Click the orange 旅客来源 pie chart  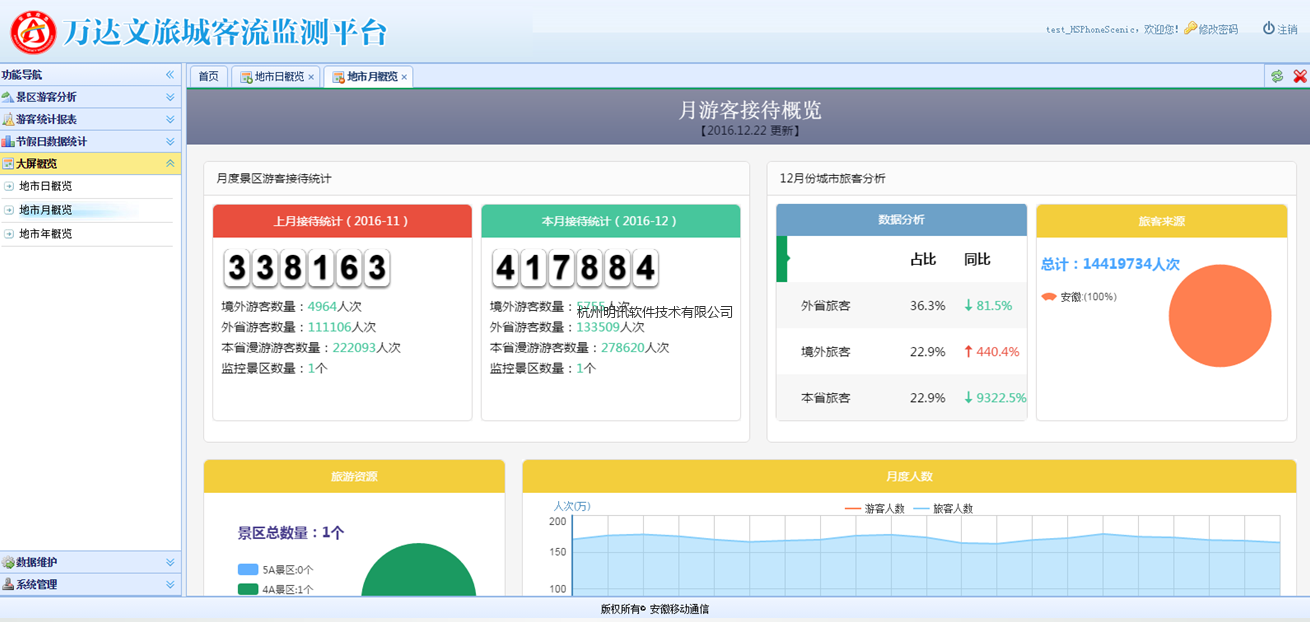tap(1220, 316)
